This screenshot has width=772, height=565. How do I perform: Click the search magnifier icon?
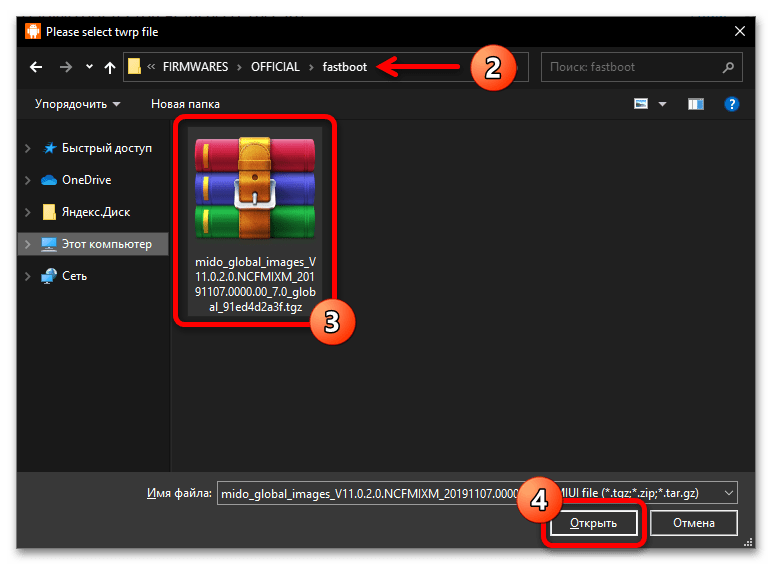pyautogui.click(x=728, y=67)
